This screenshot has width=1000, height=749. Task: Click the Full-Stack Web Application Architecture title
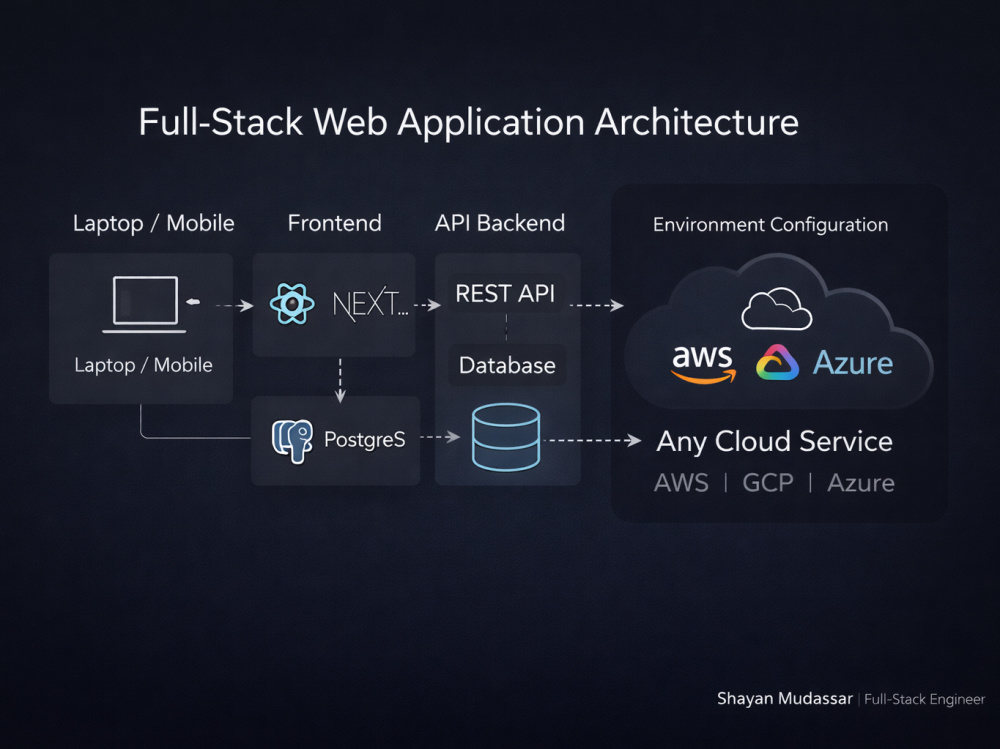[469, 122]
